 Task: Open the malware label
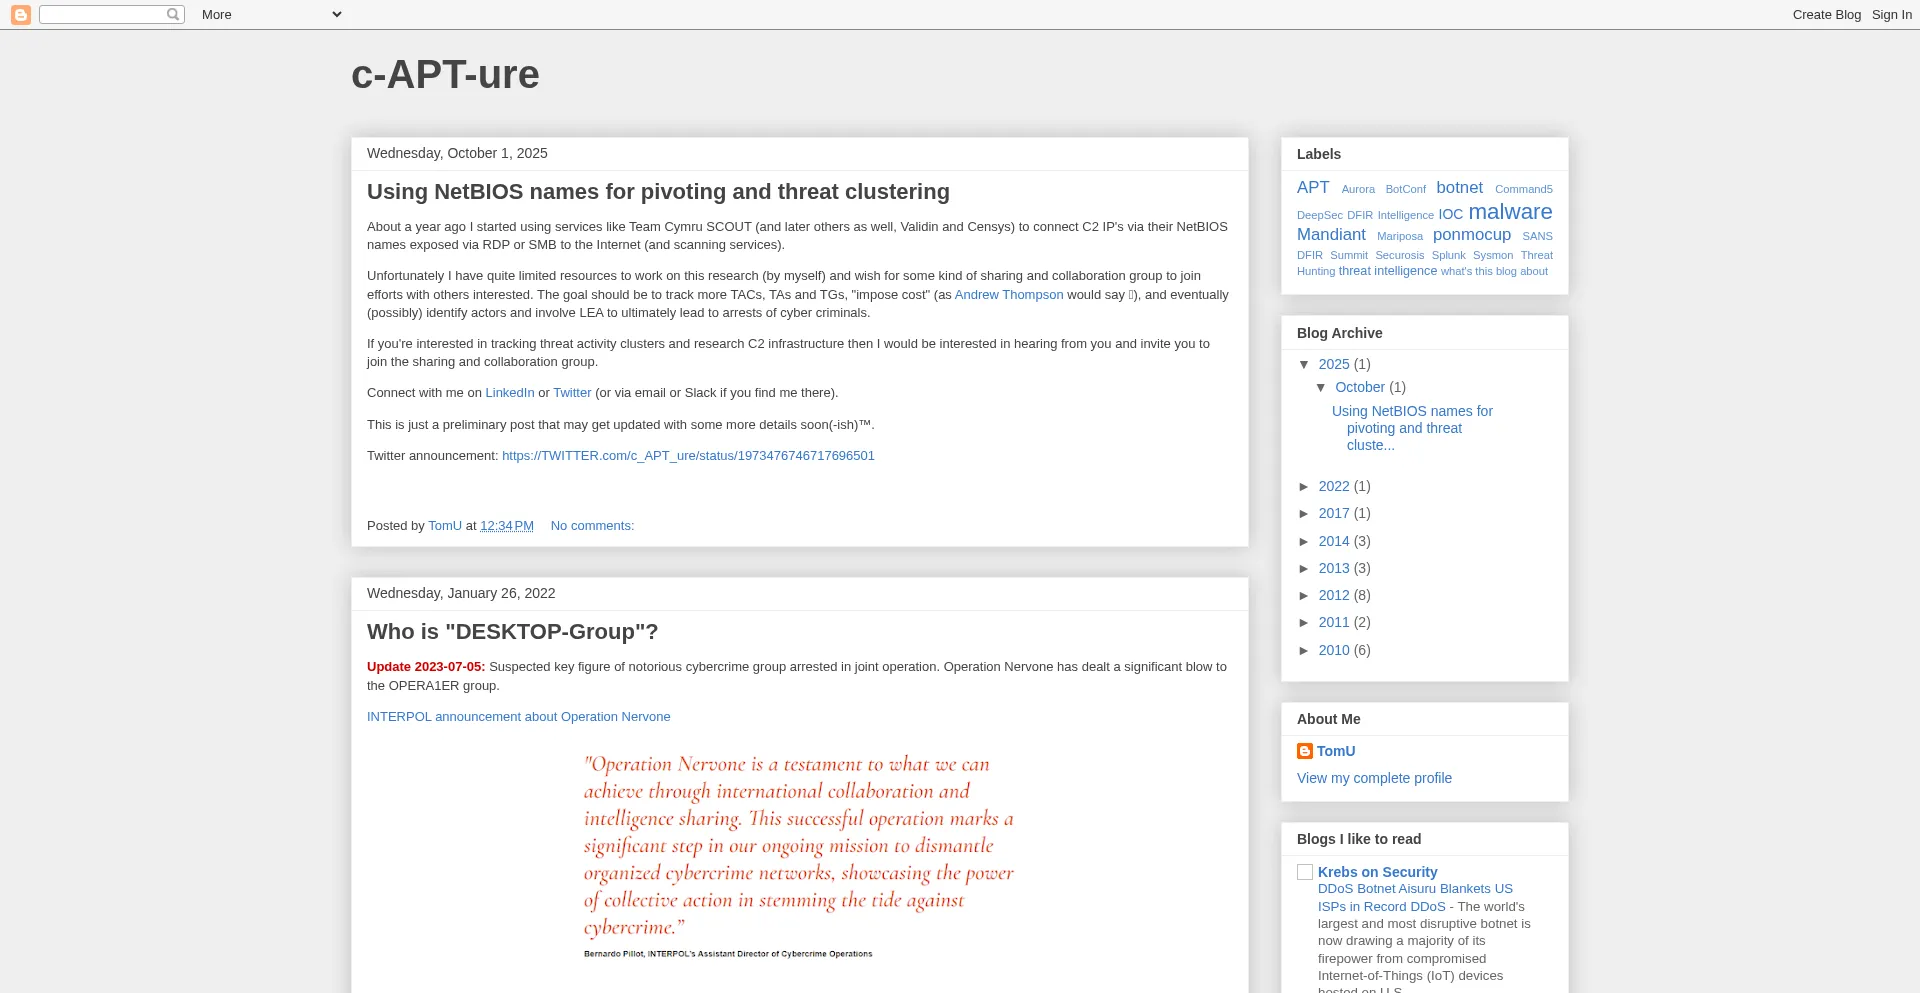[1510, 212]
